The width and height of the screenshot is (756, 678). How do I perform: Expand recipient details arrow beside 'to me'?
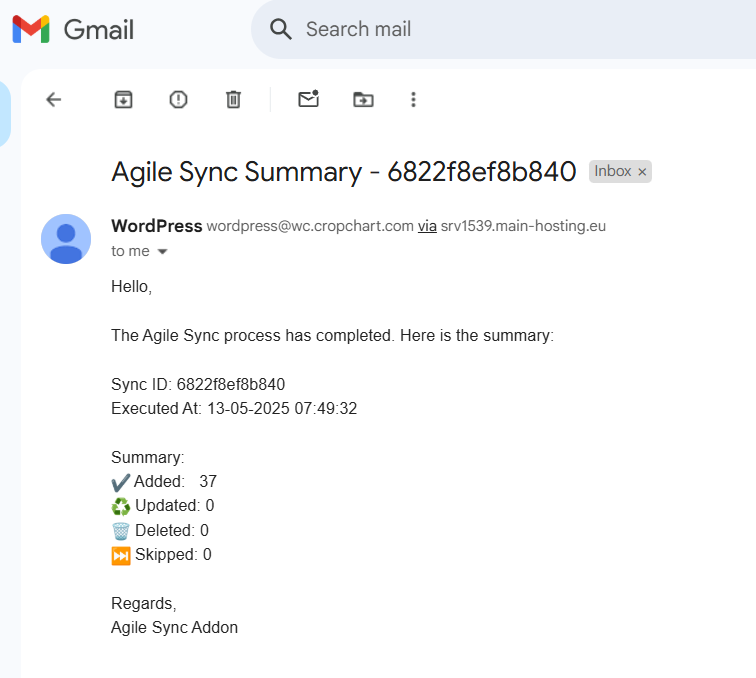(162, 251)
